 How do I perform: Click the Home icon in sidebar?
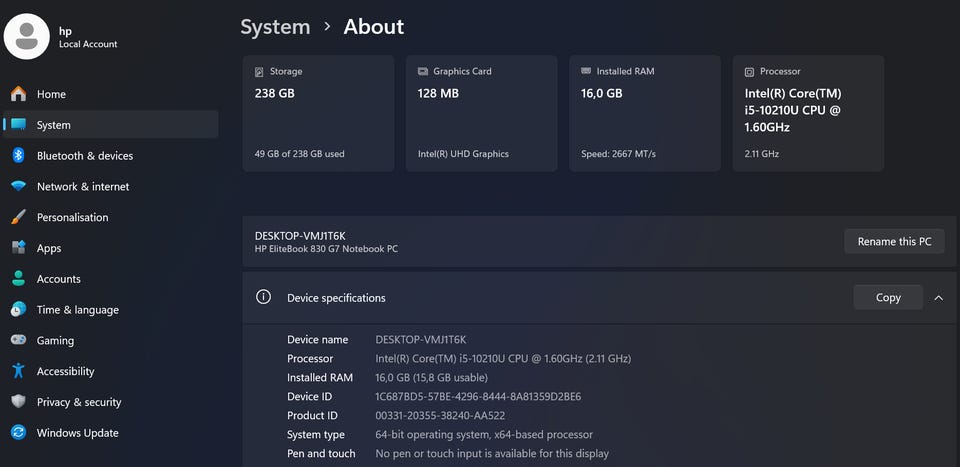tap(18, 94)
